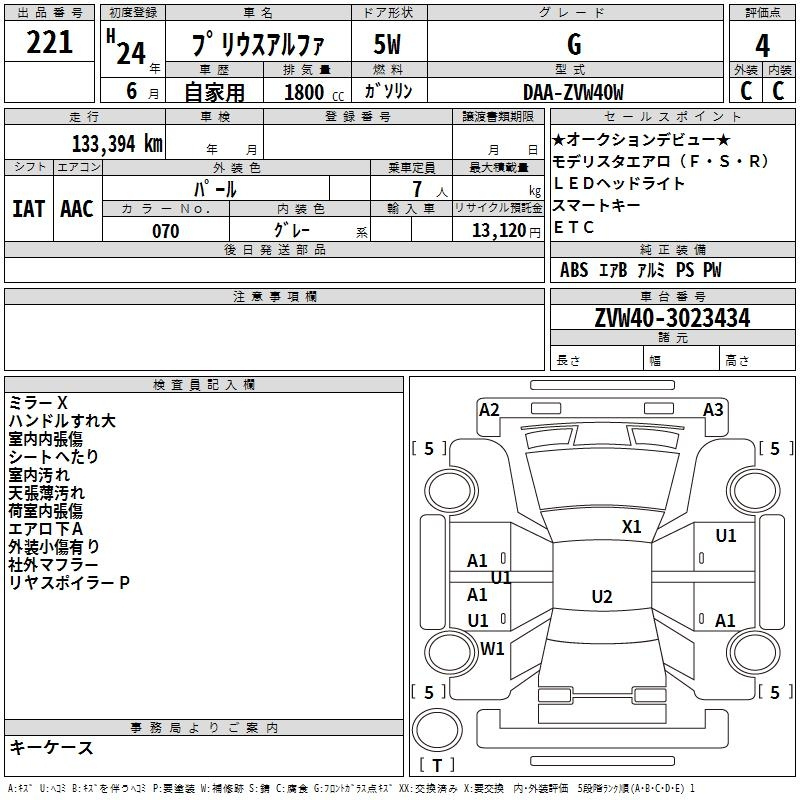Select the "長さ" dimension label
The width and height of the screenshot is (800, 800).
[x=568, y=361]
